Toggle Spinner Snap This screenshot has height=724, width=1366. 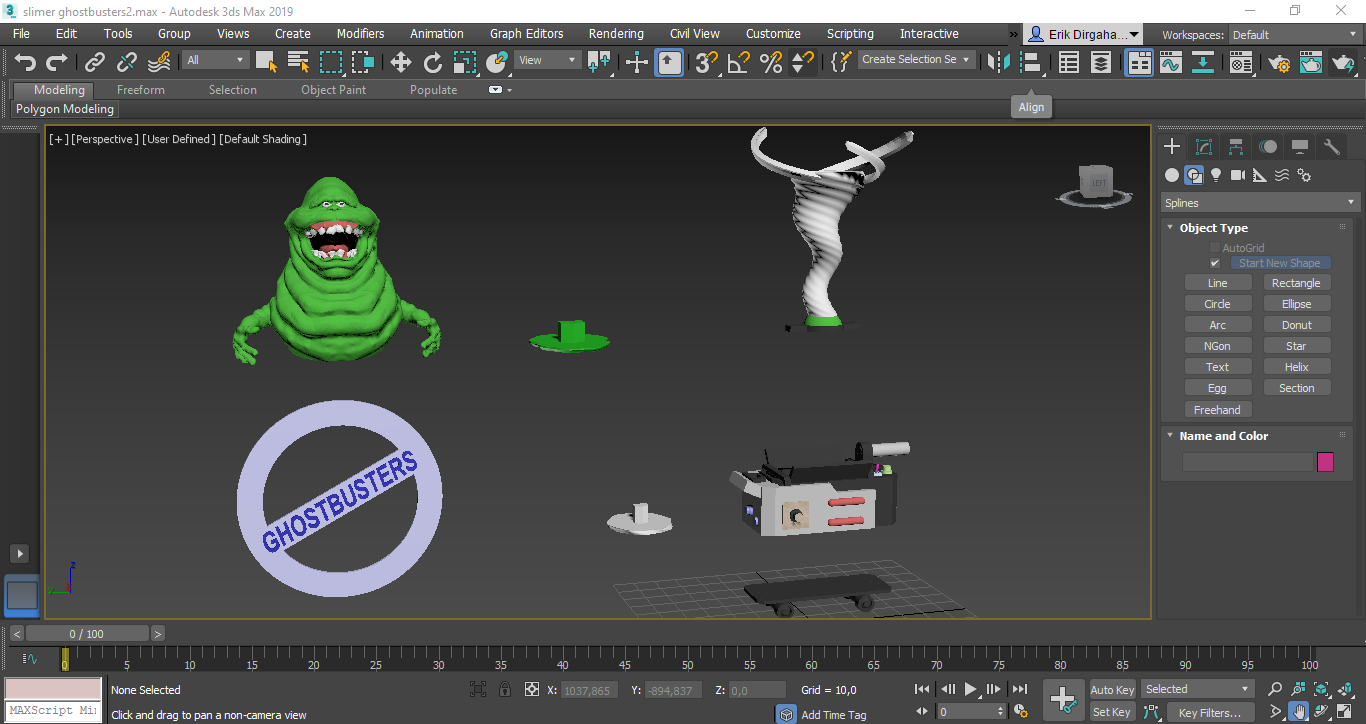click(x=803, y=62)
